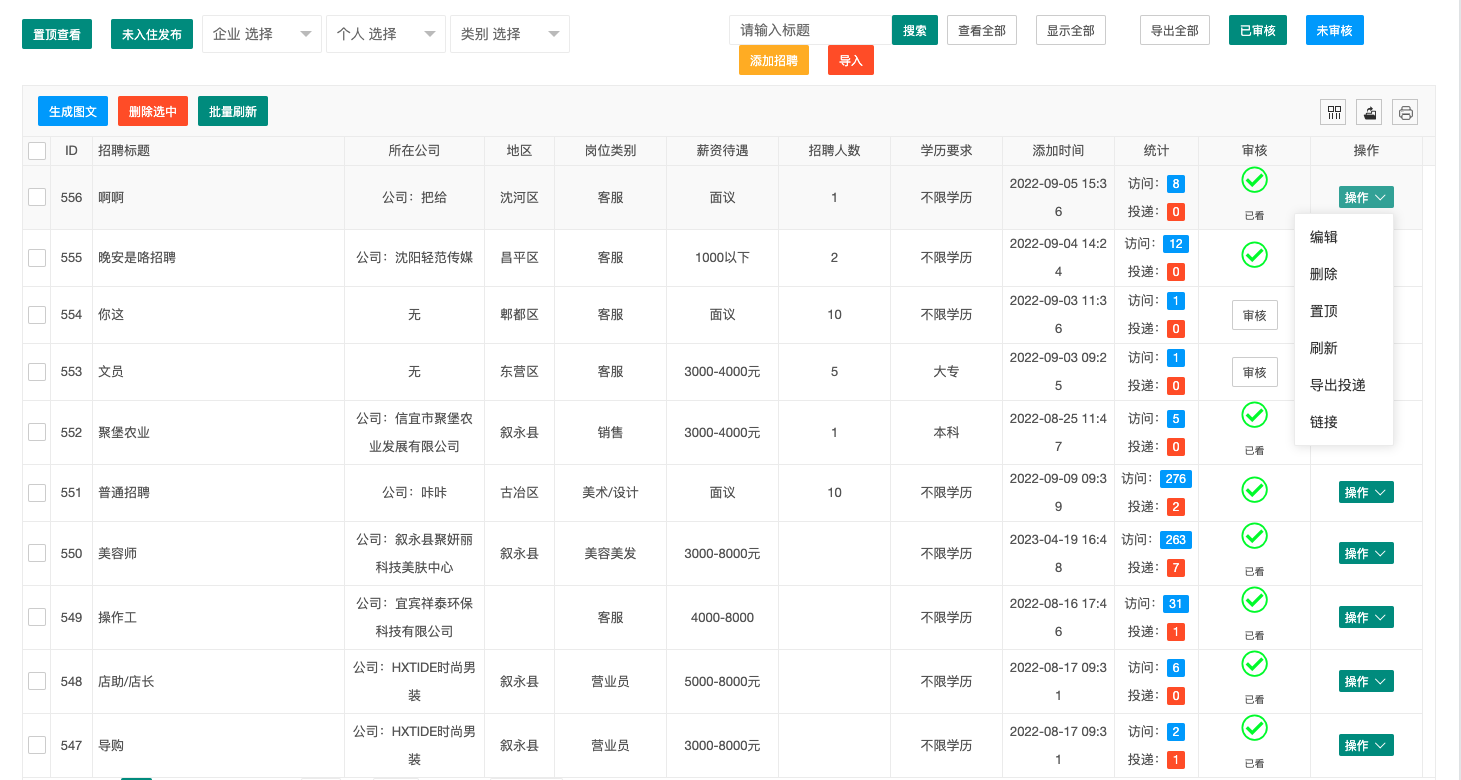Click the job title 美容师

pos(117,553)
